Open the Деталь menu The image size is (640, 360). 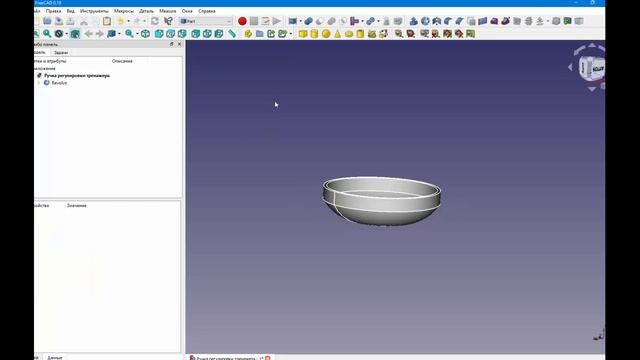click(147, 11)
